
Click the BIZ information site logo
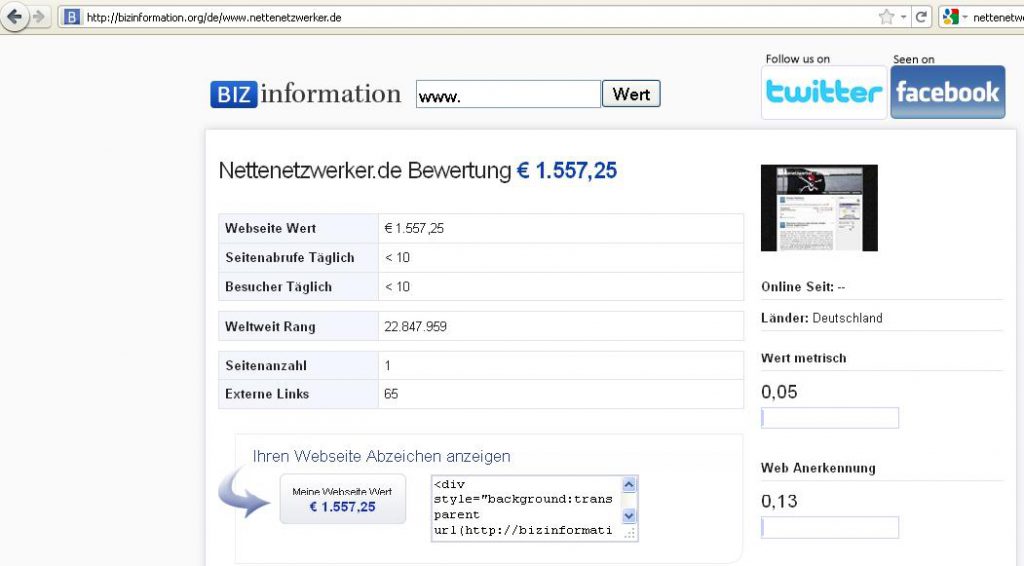pos(305,94)
